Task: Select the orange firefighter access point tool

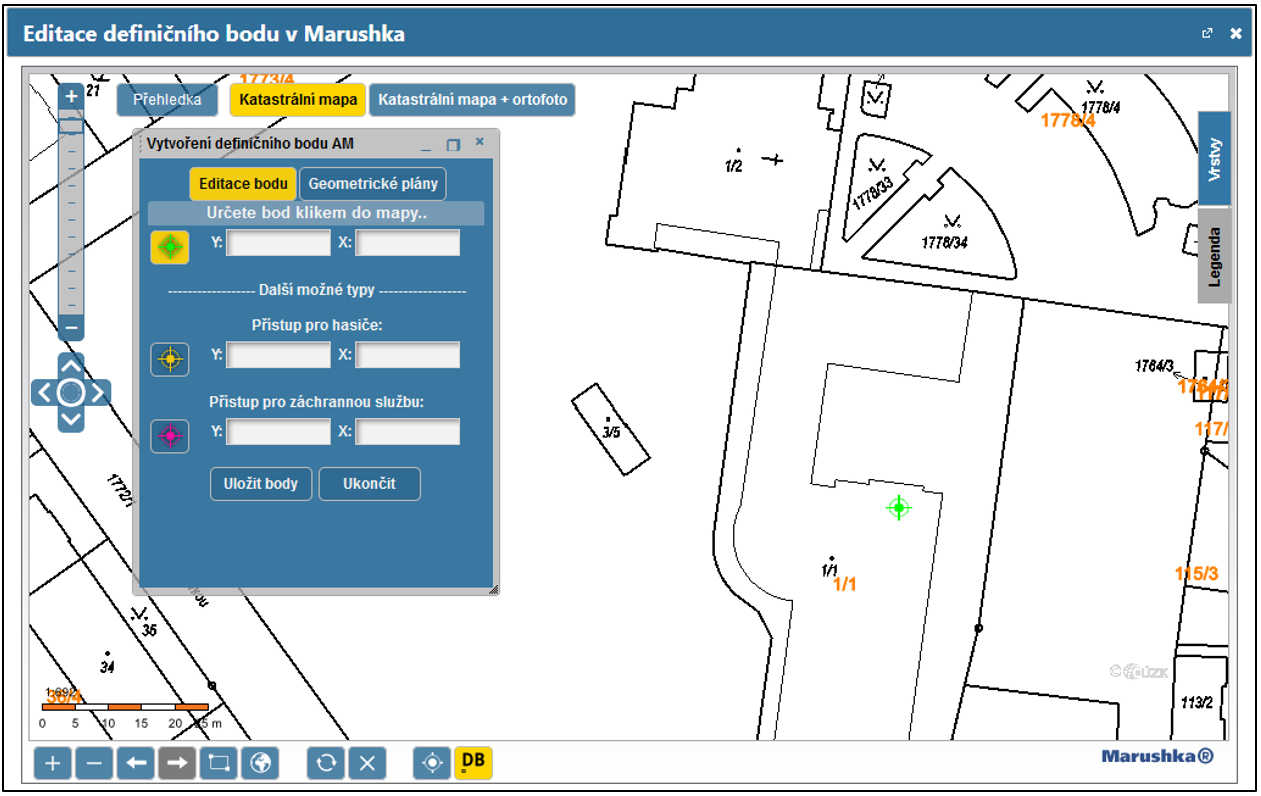Action: [x=170, y=358]
